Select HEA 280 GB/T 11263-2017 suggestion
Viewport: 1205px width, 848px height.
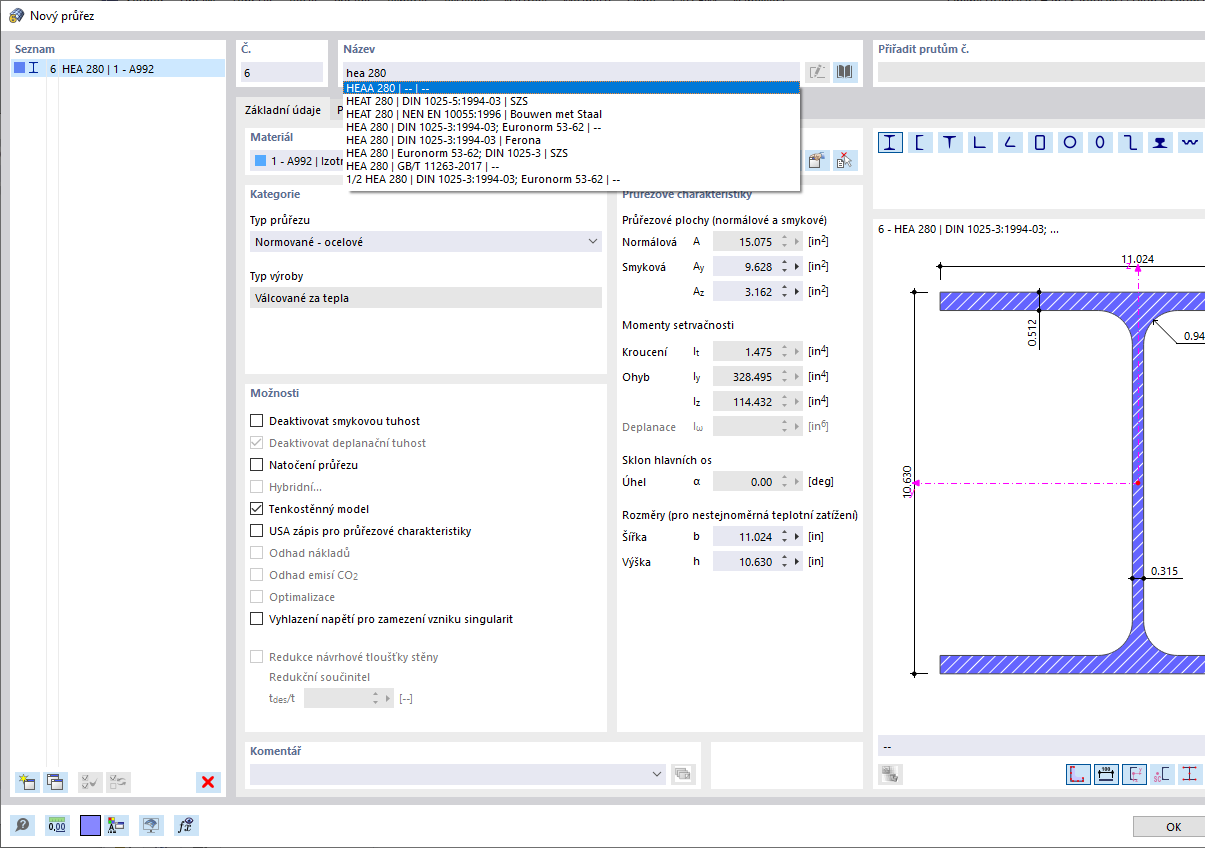click(x=572, y=166)
